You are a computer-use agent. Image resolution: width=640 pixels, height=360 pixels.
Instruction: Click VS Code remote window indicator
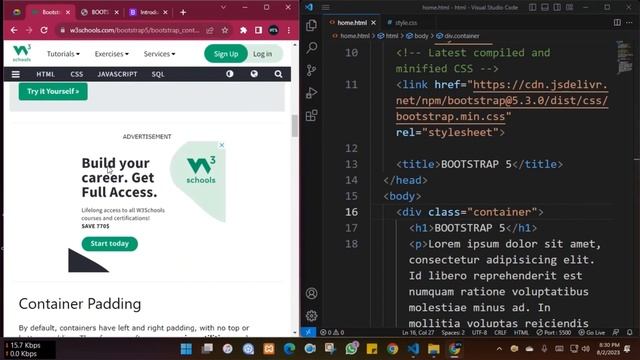tap(308, 332)
